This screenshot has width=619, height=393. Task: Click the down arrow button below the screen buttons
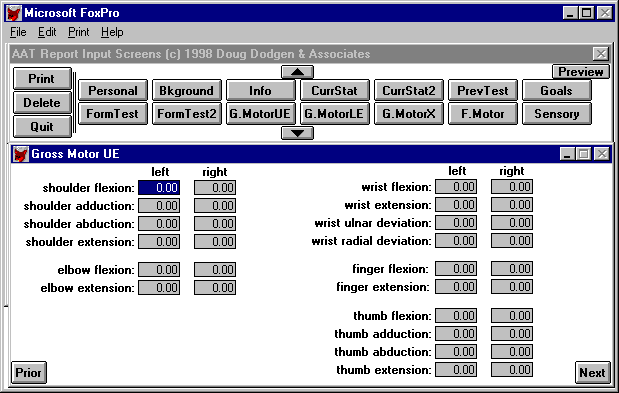(297, 133)
